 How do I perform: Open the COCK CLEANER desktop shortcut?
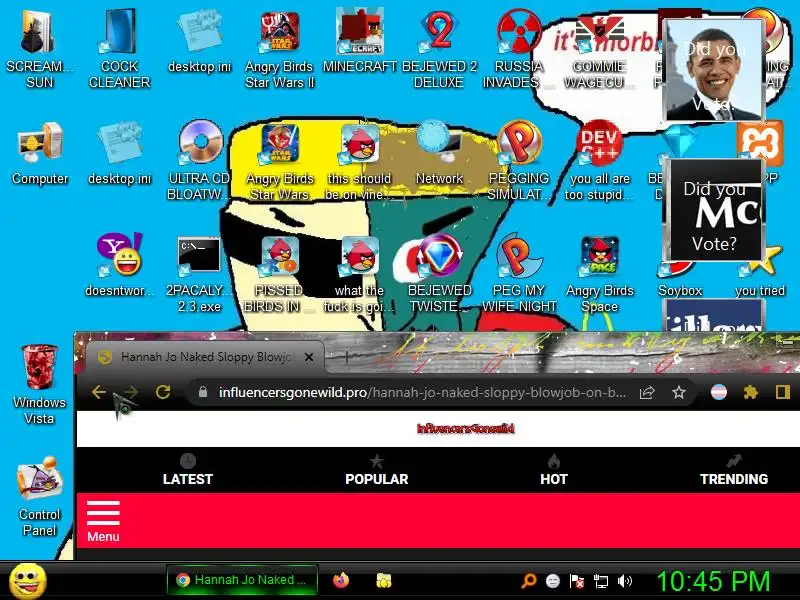119,49
